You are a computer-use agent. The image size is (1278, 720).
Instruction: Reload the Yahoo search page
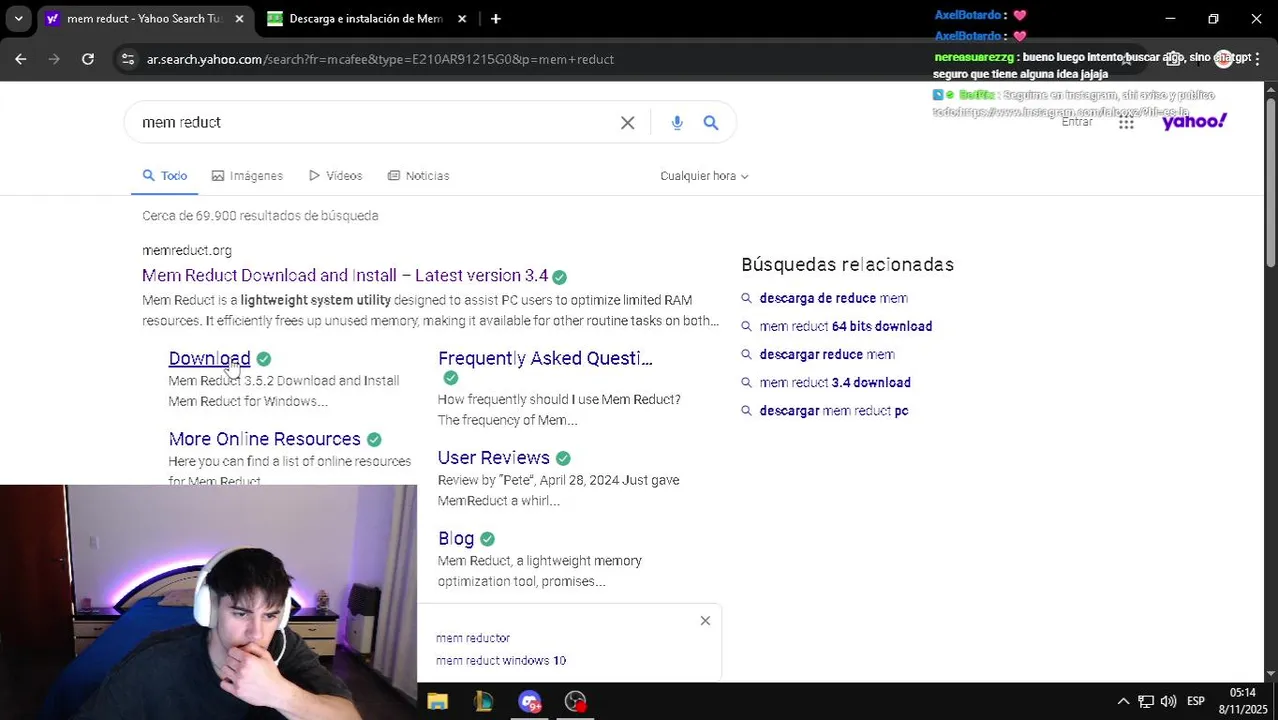(x=88, y=59)
